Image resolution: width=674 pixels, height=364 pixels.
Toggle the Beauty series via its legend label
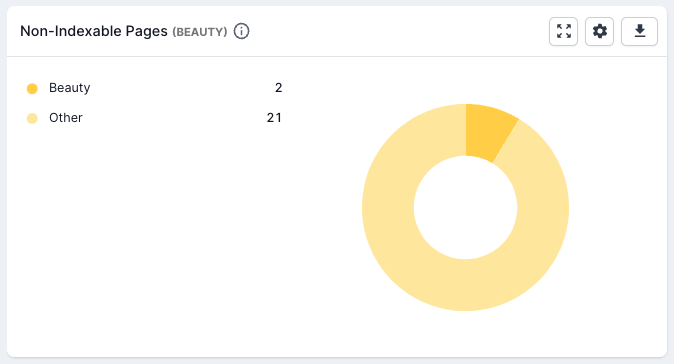click(70, 88)
